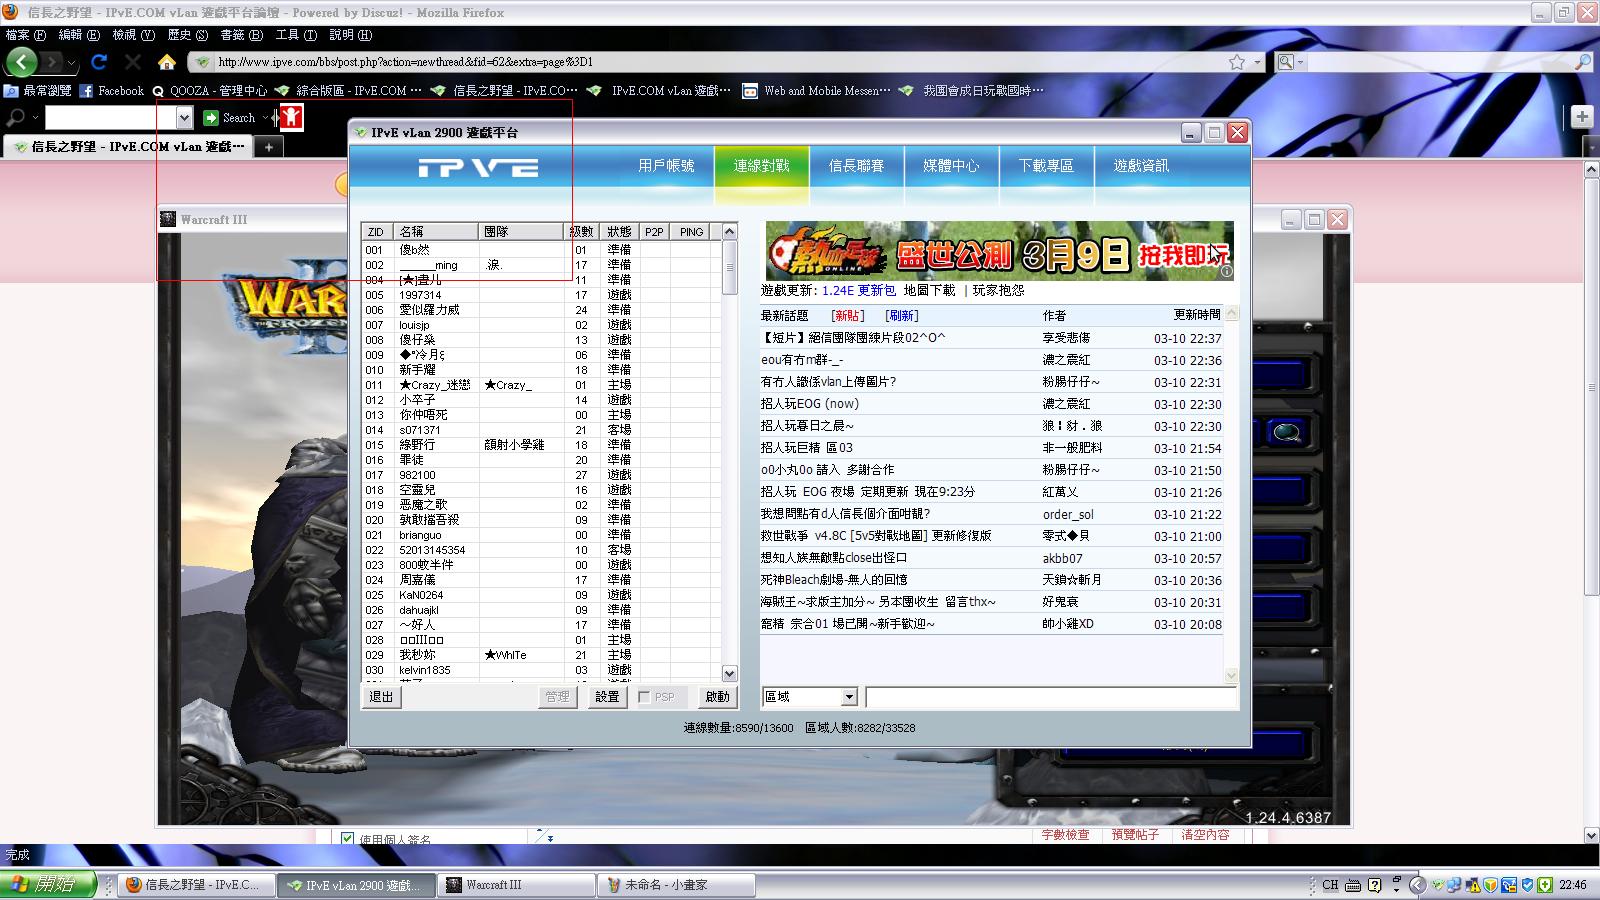Image resolution: width=1600 pixels, height=900 pixels.
Task: Click the red figure toolbar icon
Action: [290, 117]
